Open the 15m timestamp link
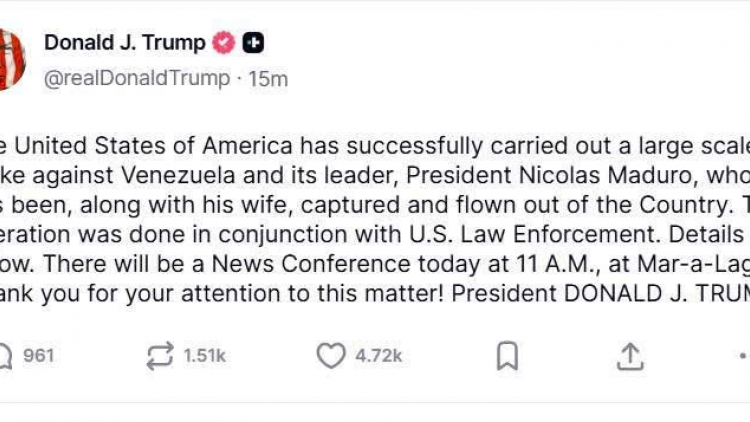This screenshot has height=422, width=750. pos(268,78)
